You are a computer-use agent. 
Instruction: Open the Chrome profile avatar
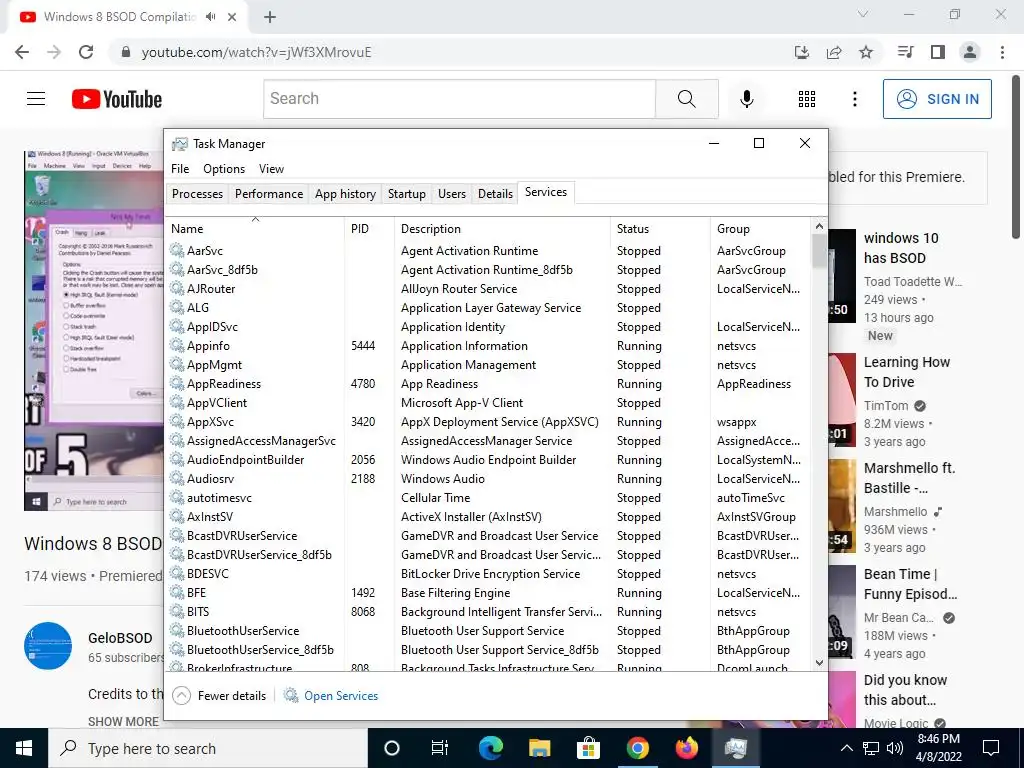(x=970, y=52)
